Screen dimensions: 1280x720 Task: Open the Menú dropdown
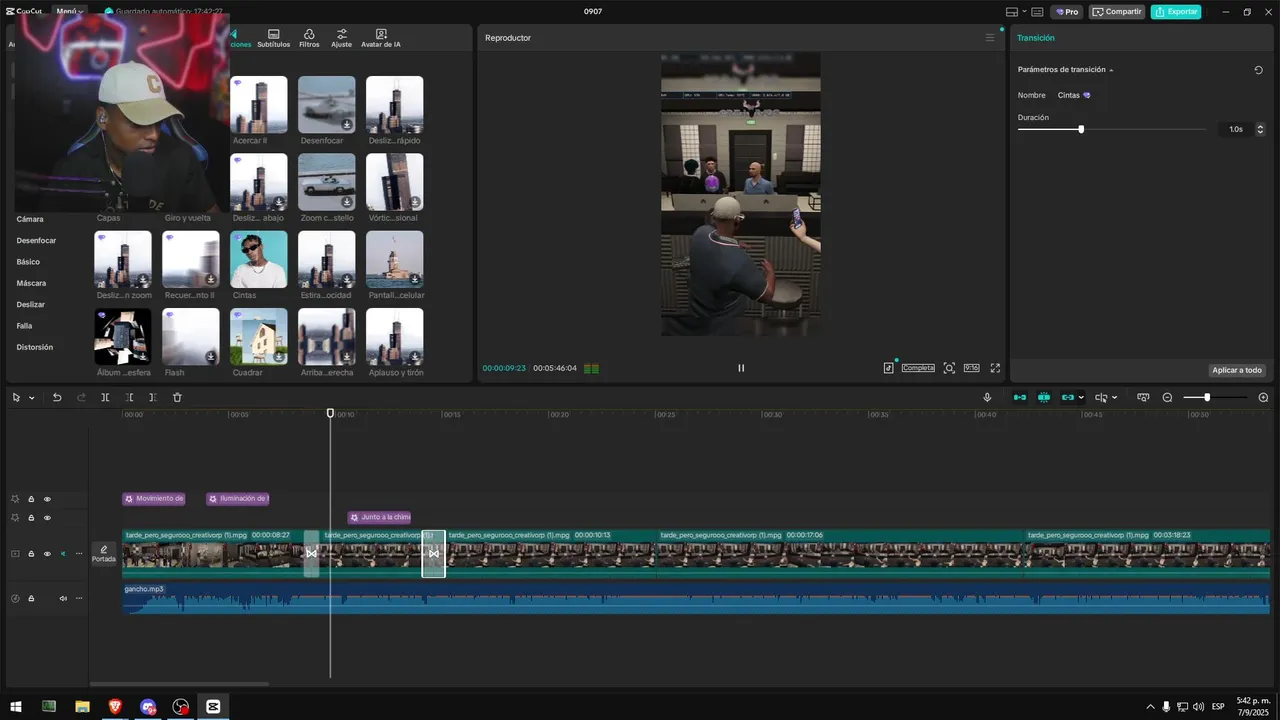click(x=70, y=11)
